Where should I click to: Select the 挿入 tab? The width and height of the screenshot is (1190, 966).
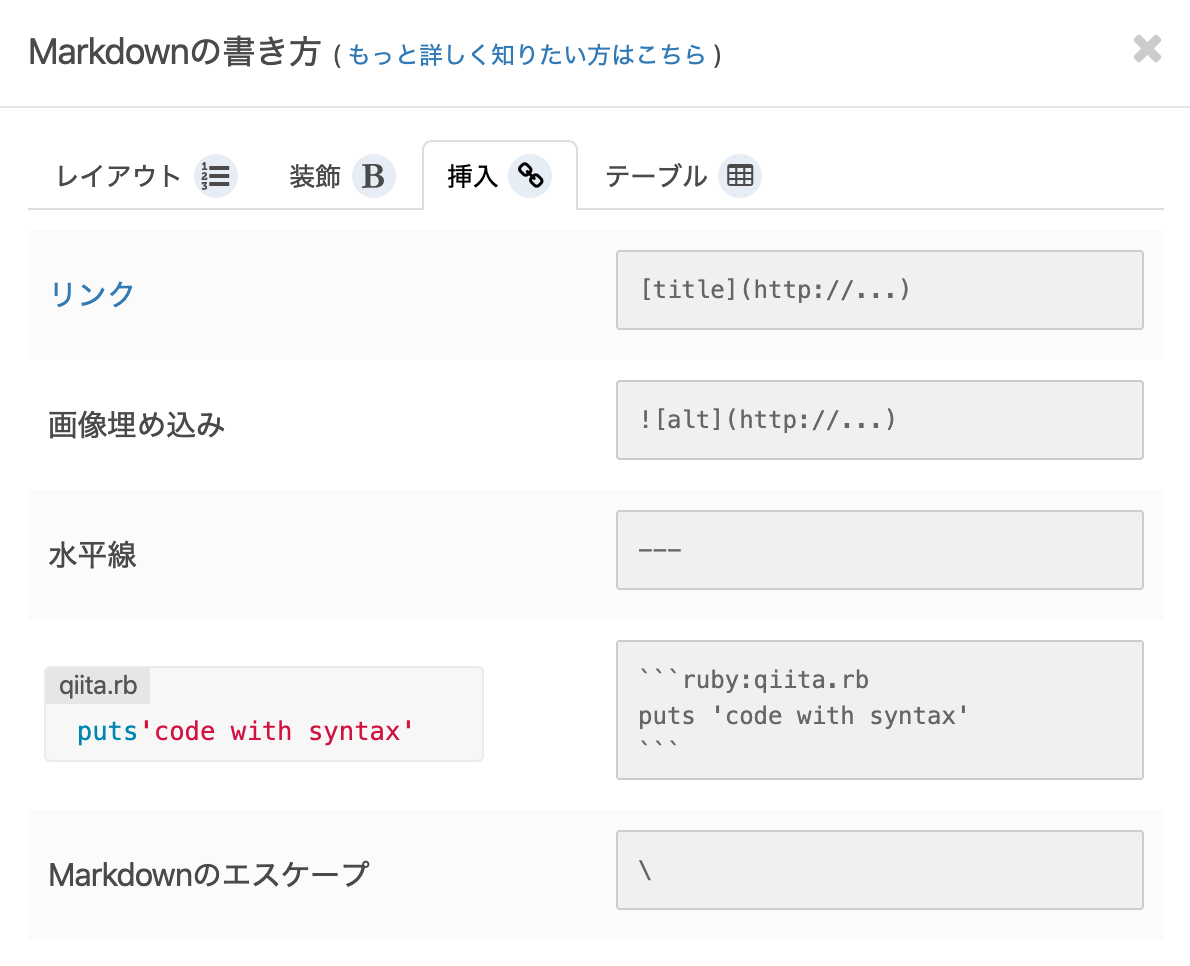(x=474, y=177)
